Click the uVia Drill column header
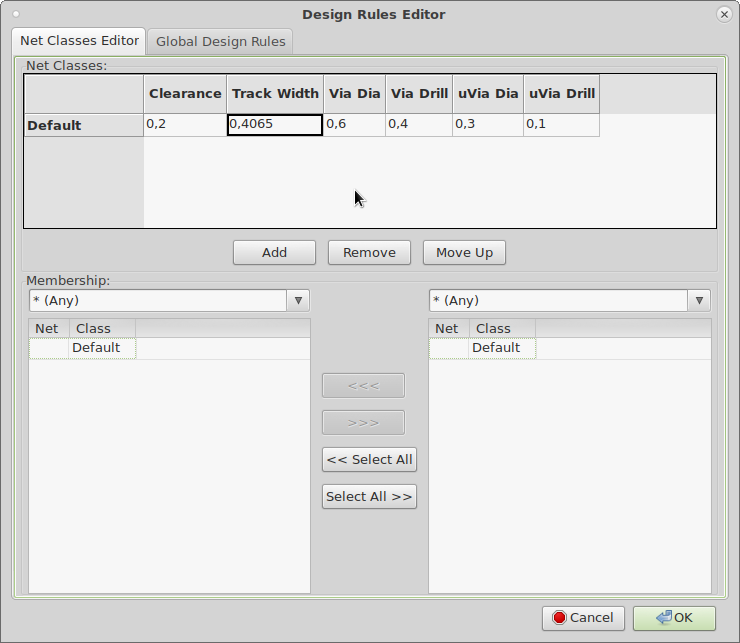 (562, 93)
